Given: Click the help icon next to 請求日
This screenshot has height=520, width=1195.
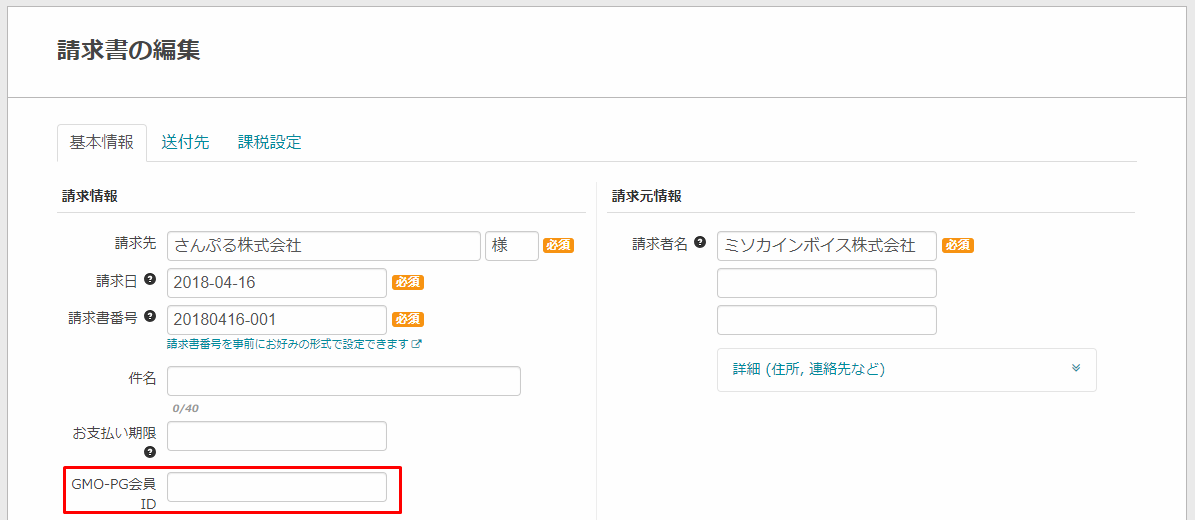Looking at the screenshot, I should [x=150, y=279].
